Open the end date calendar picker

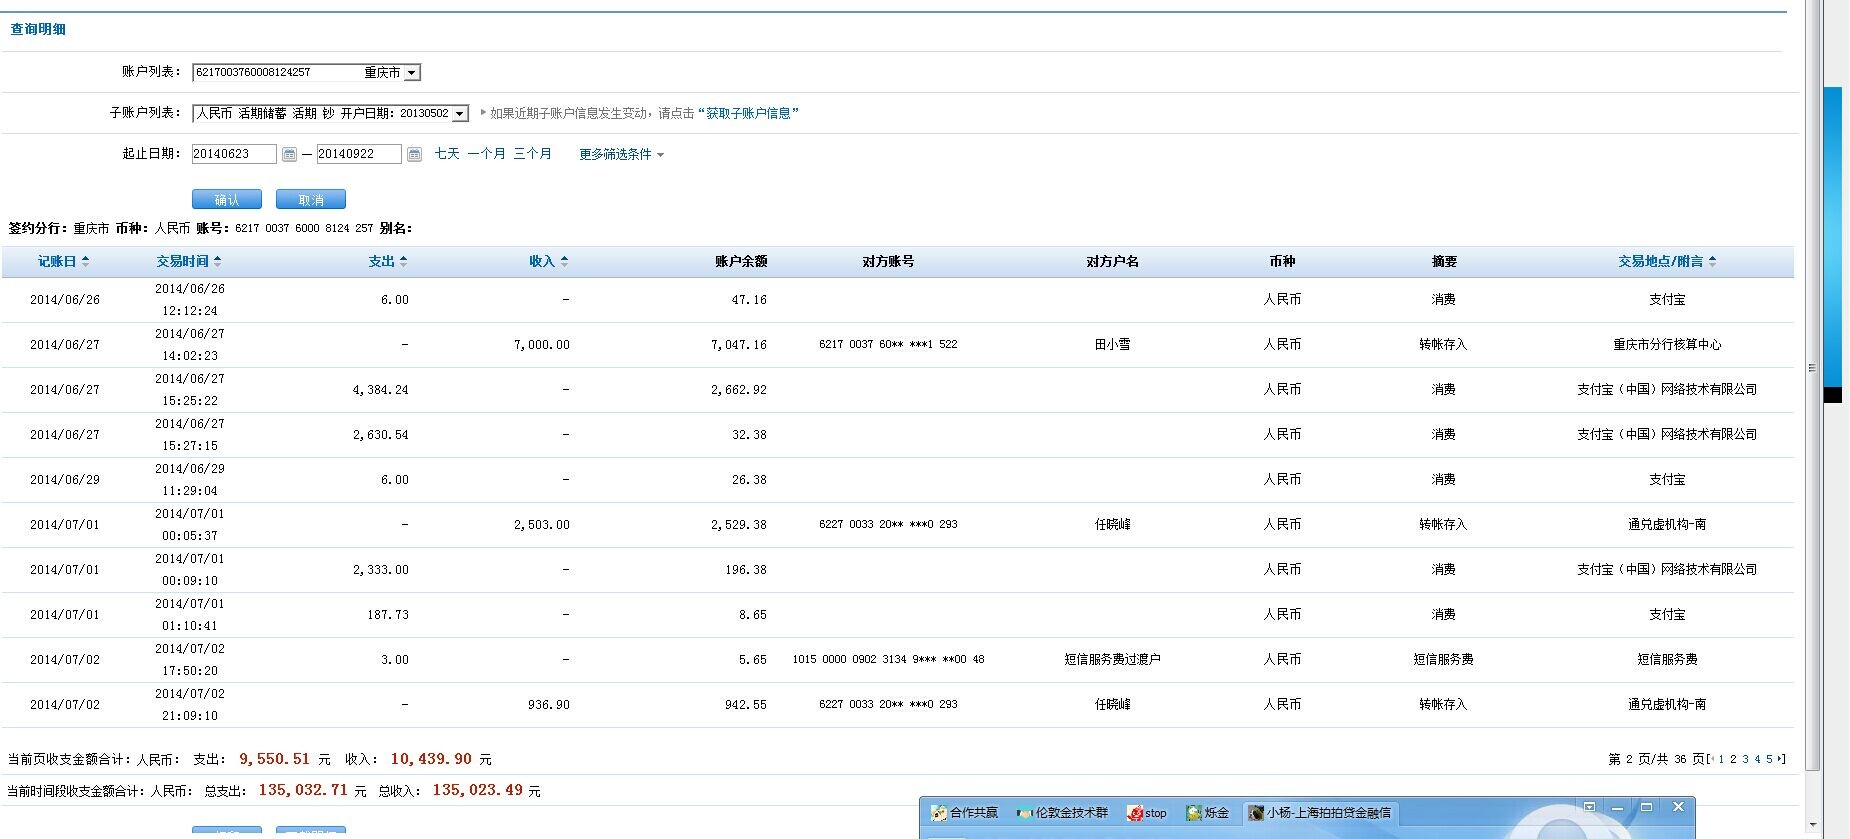pos(414,154)
